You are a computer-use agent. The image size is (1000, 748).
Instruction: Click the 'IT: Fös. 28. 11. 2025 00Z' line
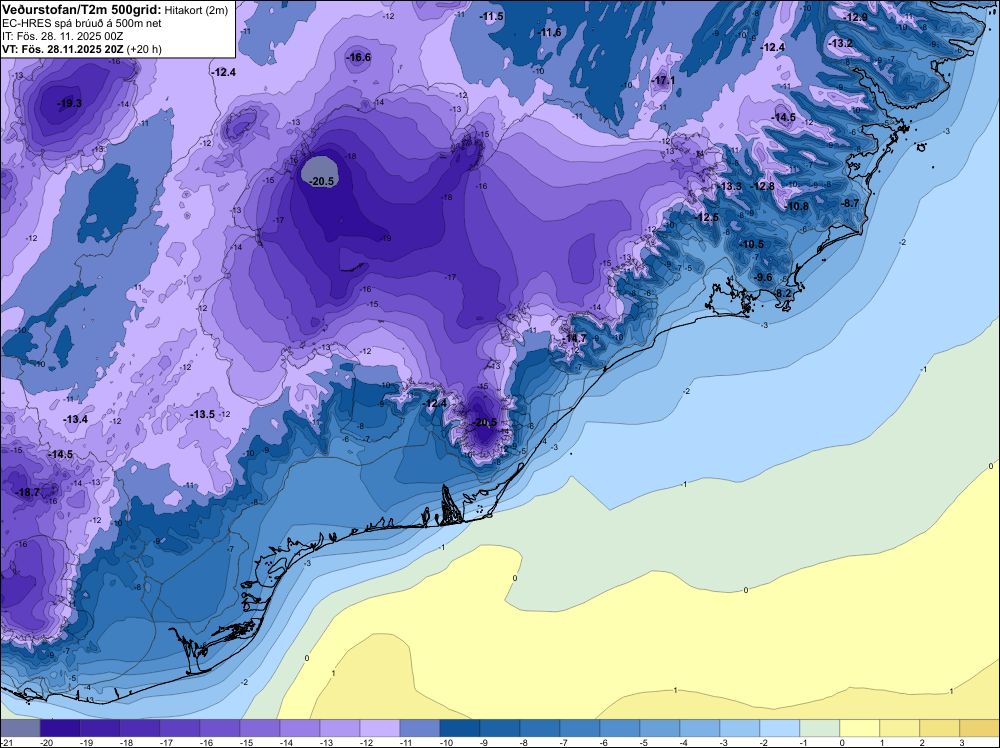61,36
